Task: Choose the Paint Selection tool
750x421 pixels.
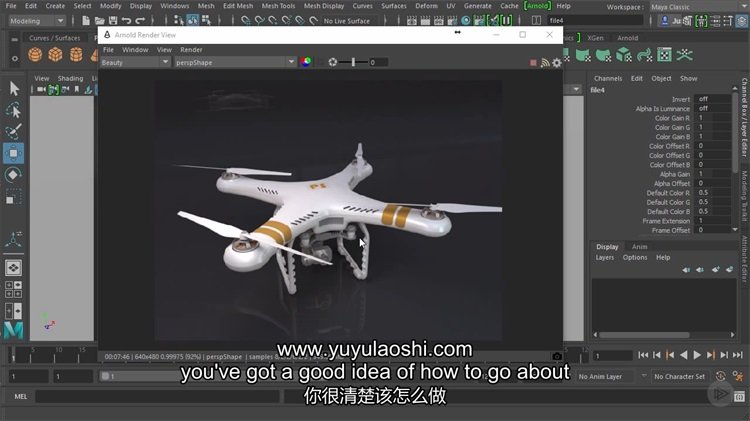Action: (x=13, y=132)
